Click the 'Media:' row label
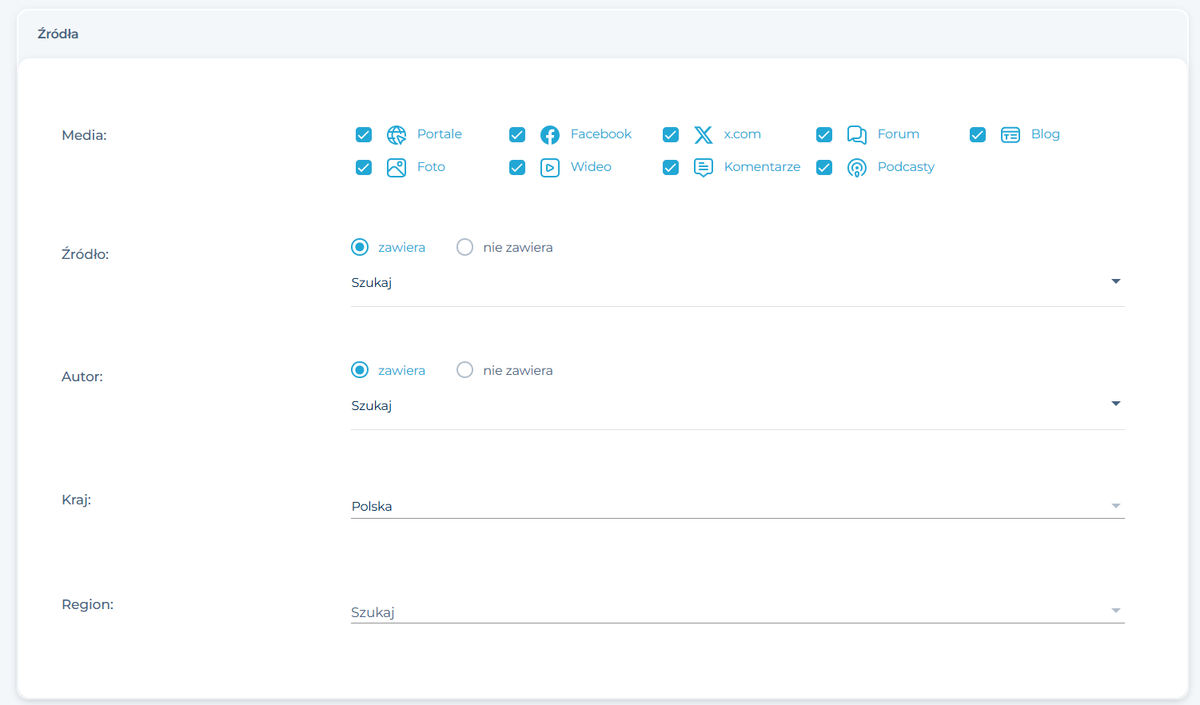Image resolution: width=1200 pixels, height=705 pixels. point(84,136)
